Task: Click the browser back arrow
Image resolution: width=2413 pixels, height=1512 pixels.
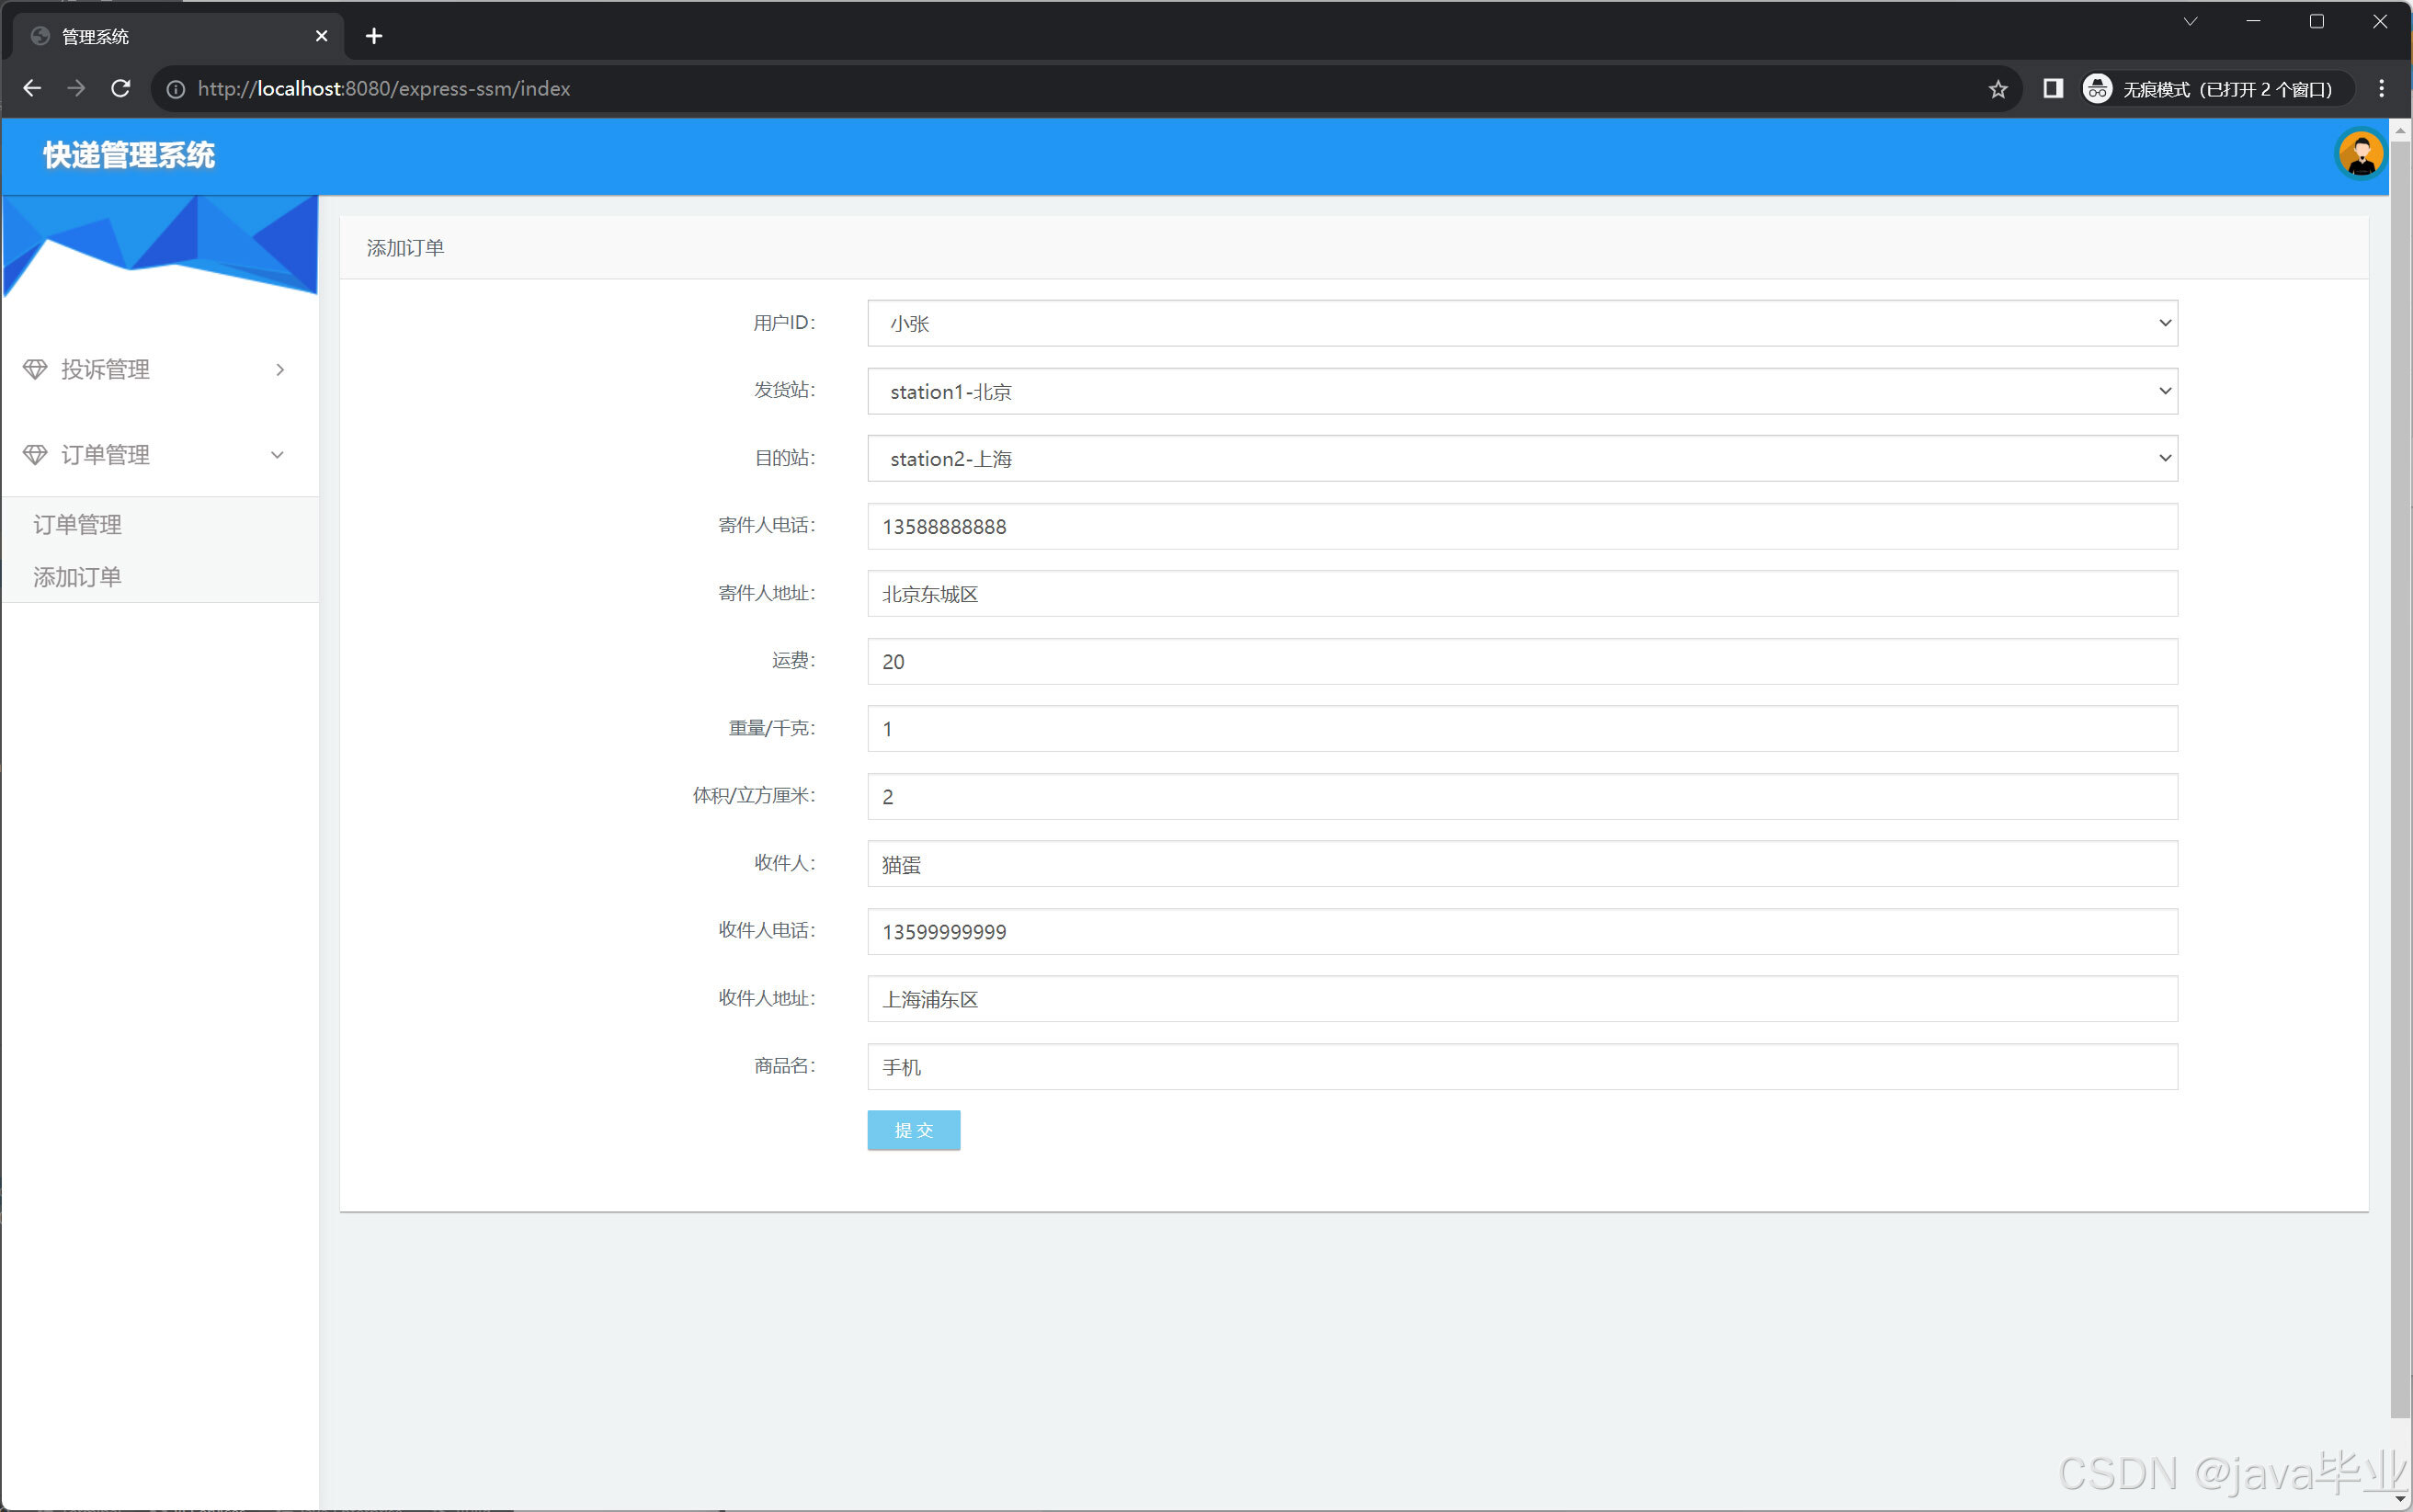Action: 32,89
